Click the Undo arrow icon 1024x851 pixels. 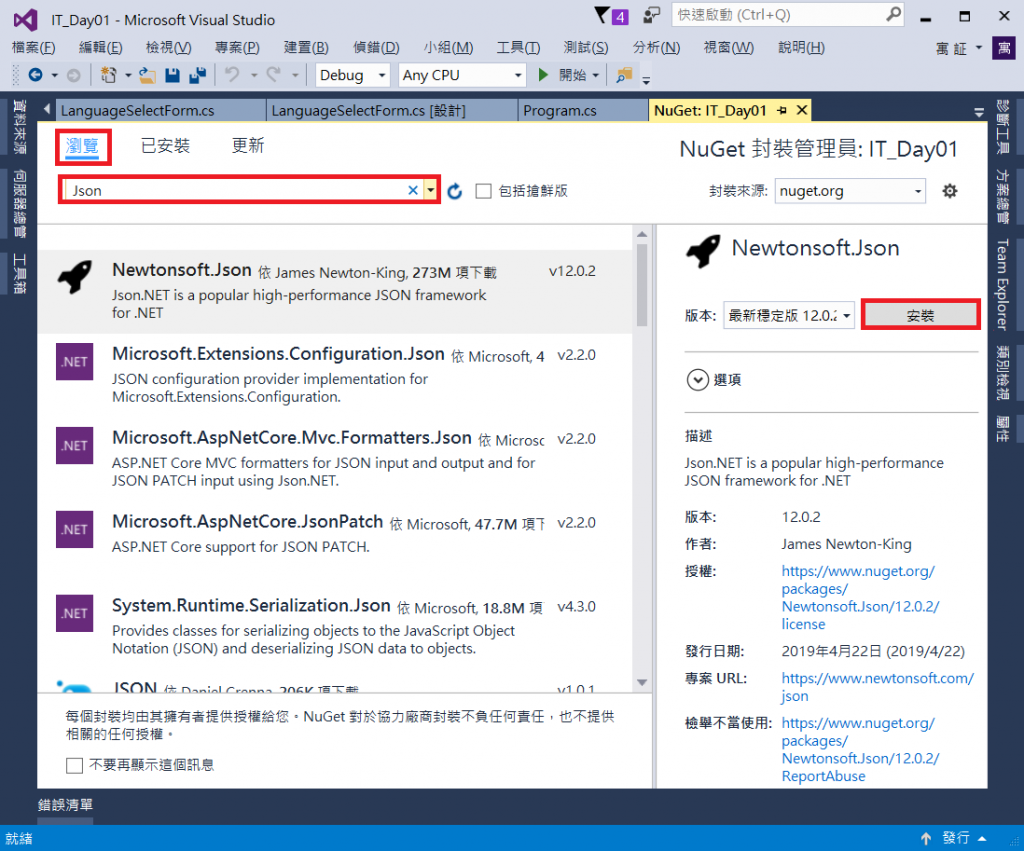[x=232, y=75]
